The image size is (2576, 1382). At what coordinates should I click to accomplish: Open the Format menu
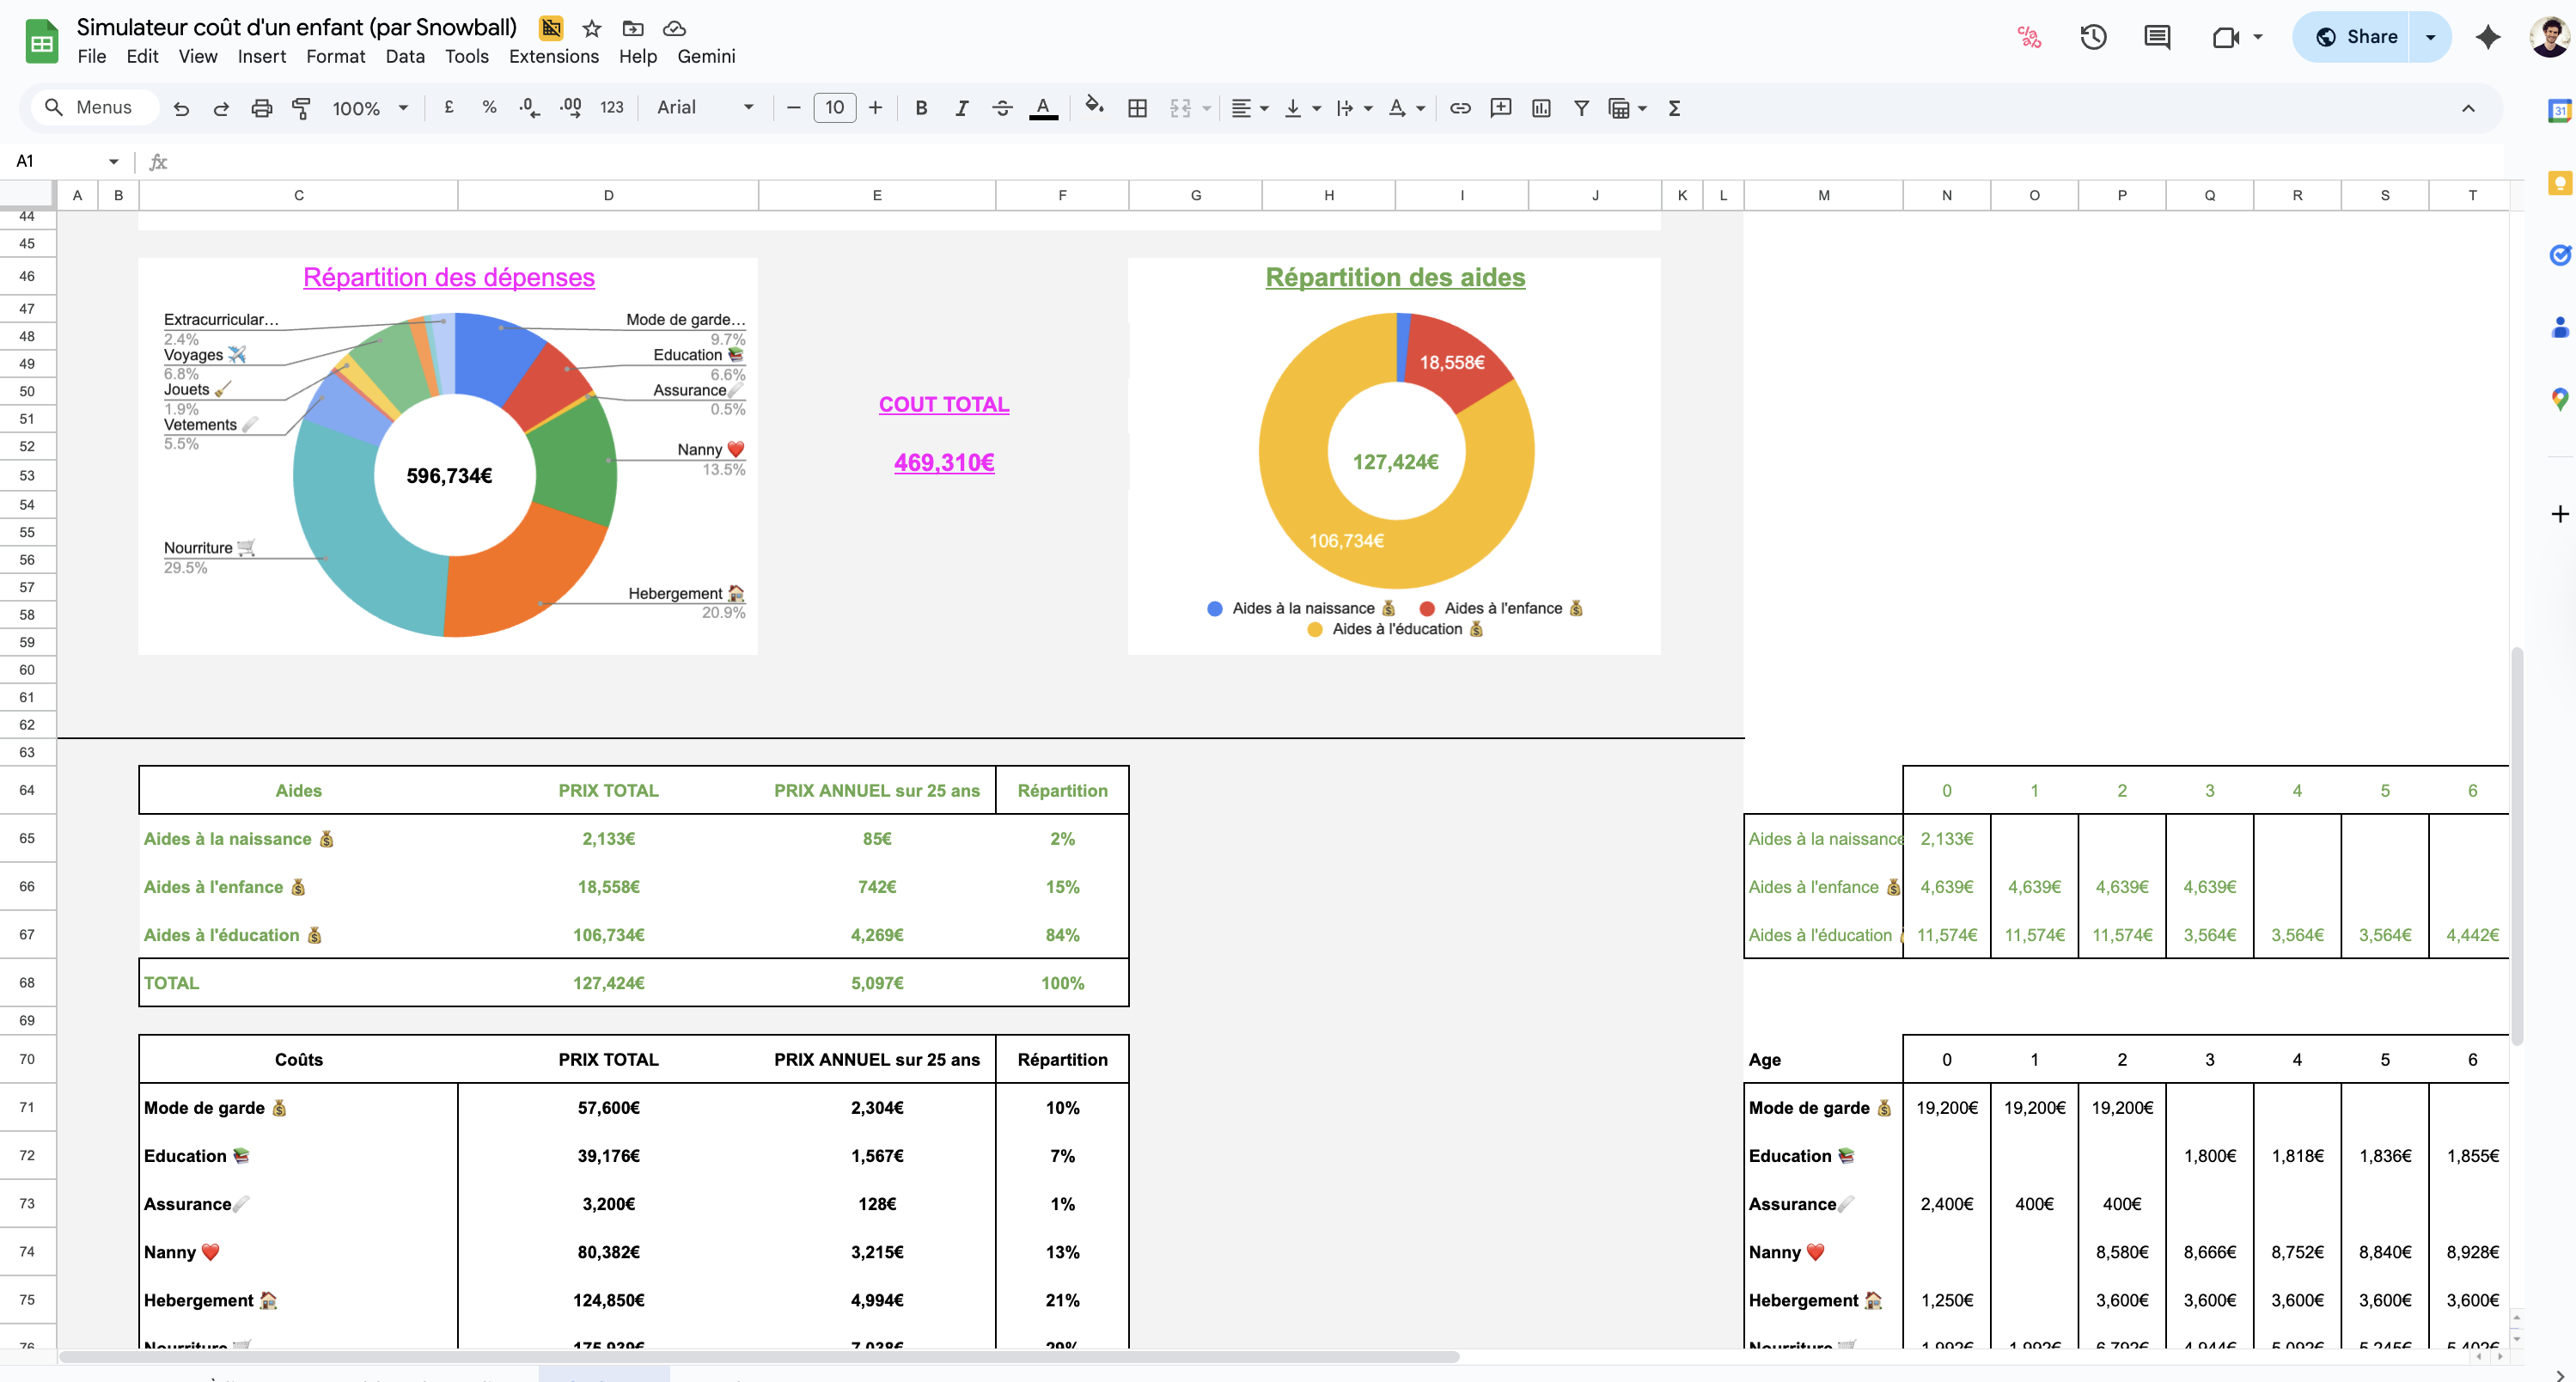click(x=335, y=56)
